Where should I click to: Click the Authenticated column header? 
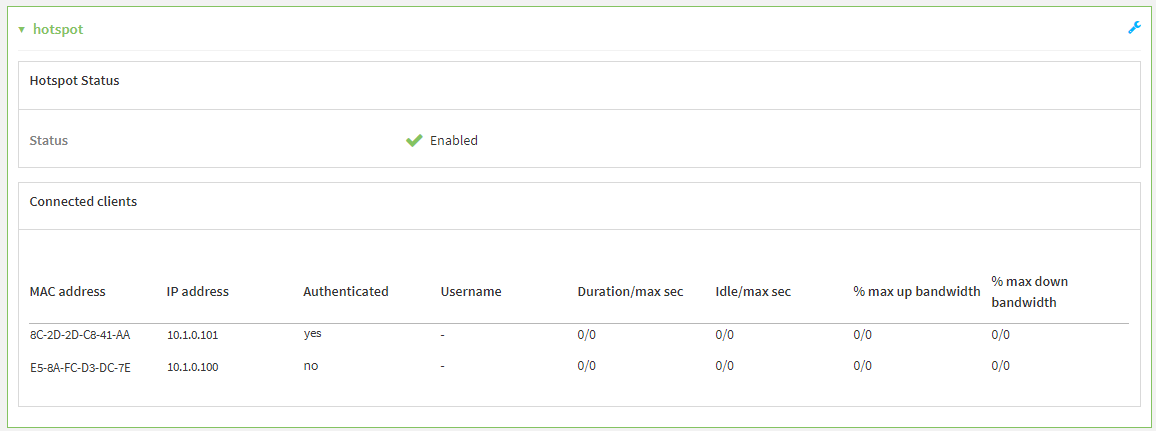pos(346,292)
